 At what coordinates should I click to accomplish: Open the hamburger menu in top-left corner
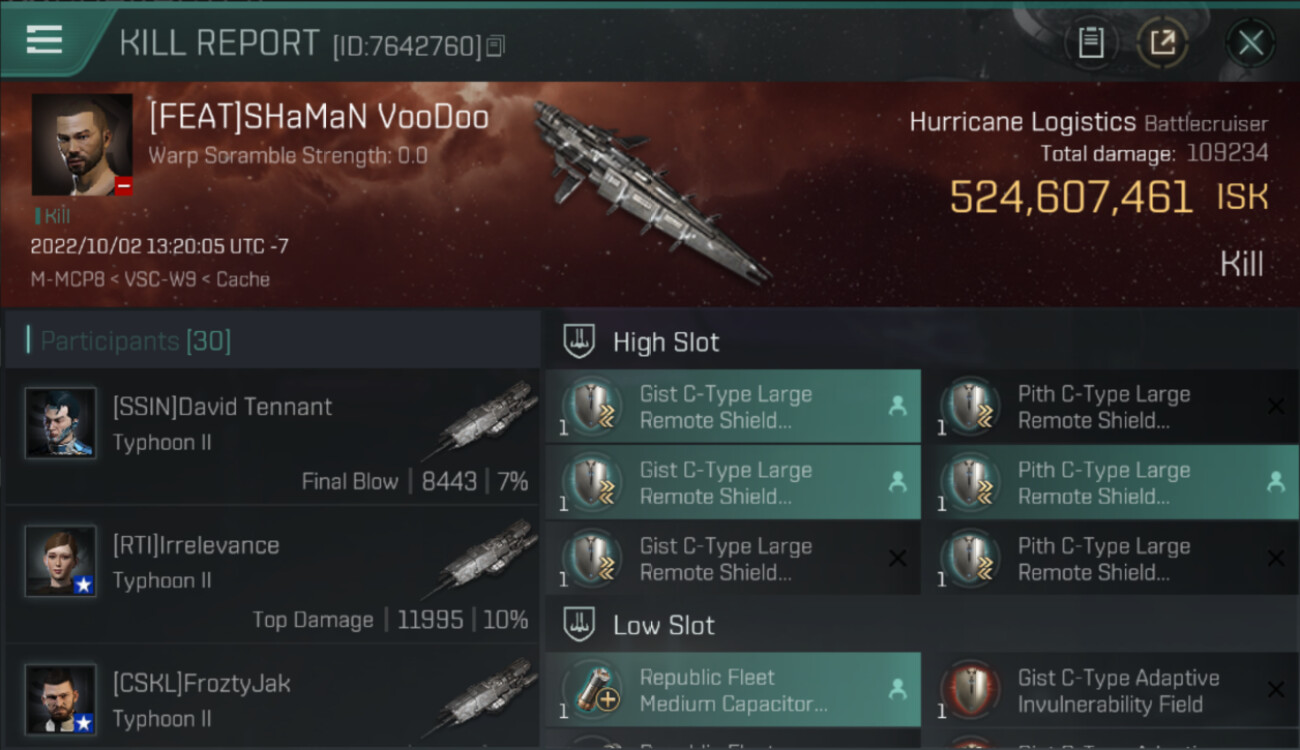45,40
